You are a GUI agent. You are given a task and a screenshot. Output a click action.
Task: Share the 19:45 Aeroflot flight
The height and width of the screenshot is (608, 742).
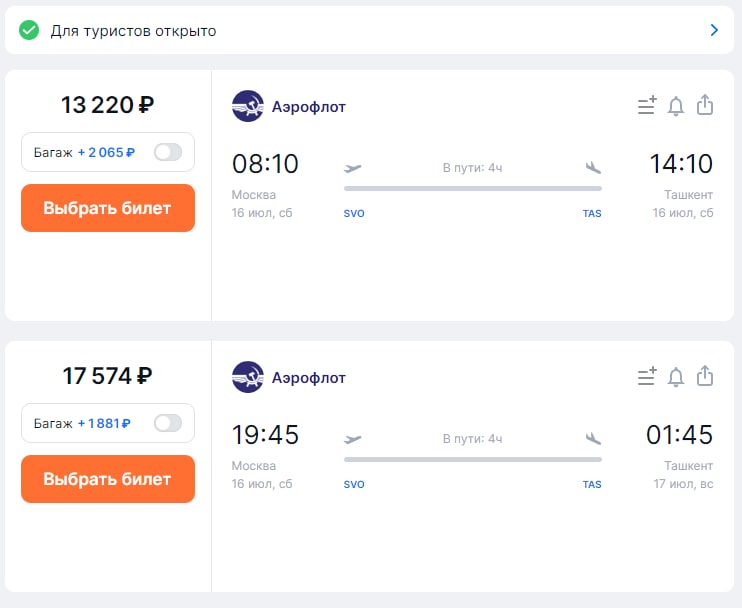click(x=705, y=376)
